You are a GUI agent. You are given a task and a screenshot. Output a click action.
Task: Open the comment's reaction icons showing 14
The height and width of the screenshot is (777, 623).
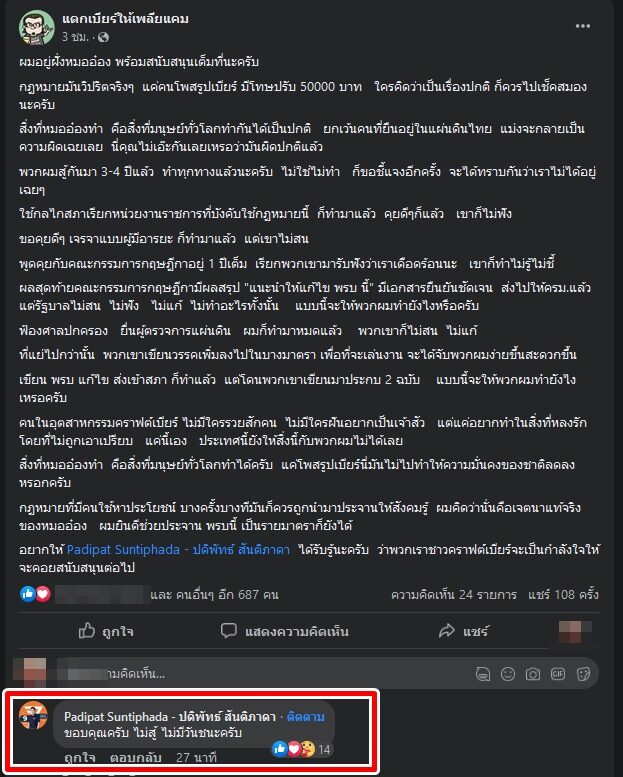click(301, 749)
